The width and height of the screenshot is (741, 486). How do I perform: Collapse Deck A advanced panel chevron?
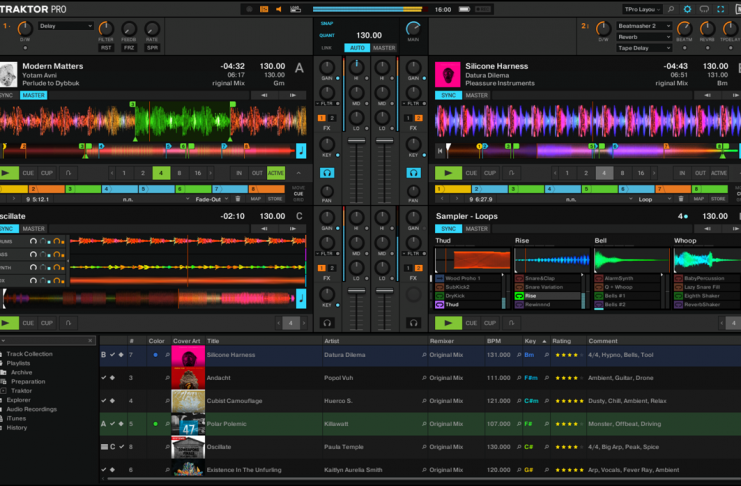coord(299,173)
